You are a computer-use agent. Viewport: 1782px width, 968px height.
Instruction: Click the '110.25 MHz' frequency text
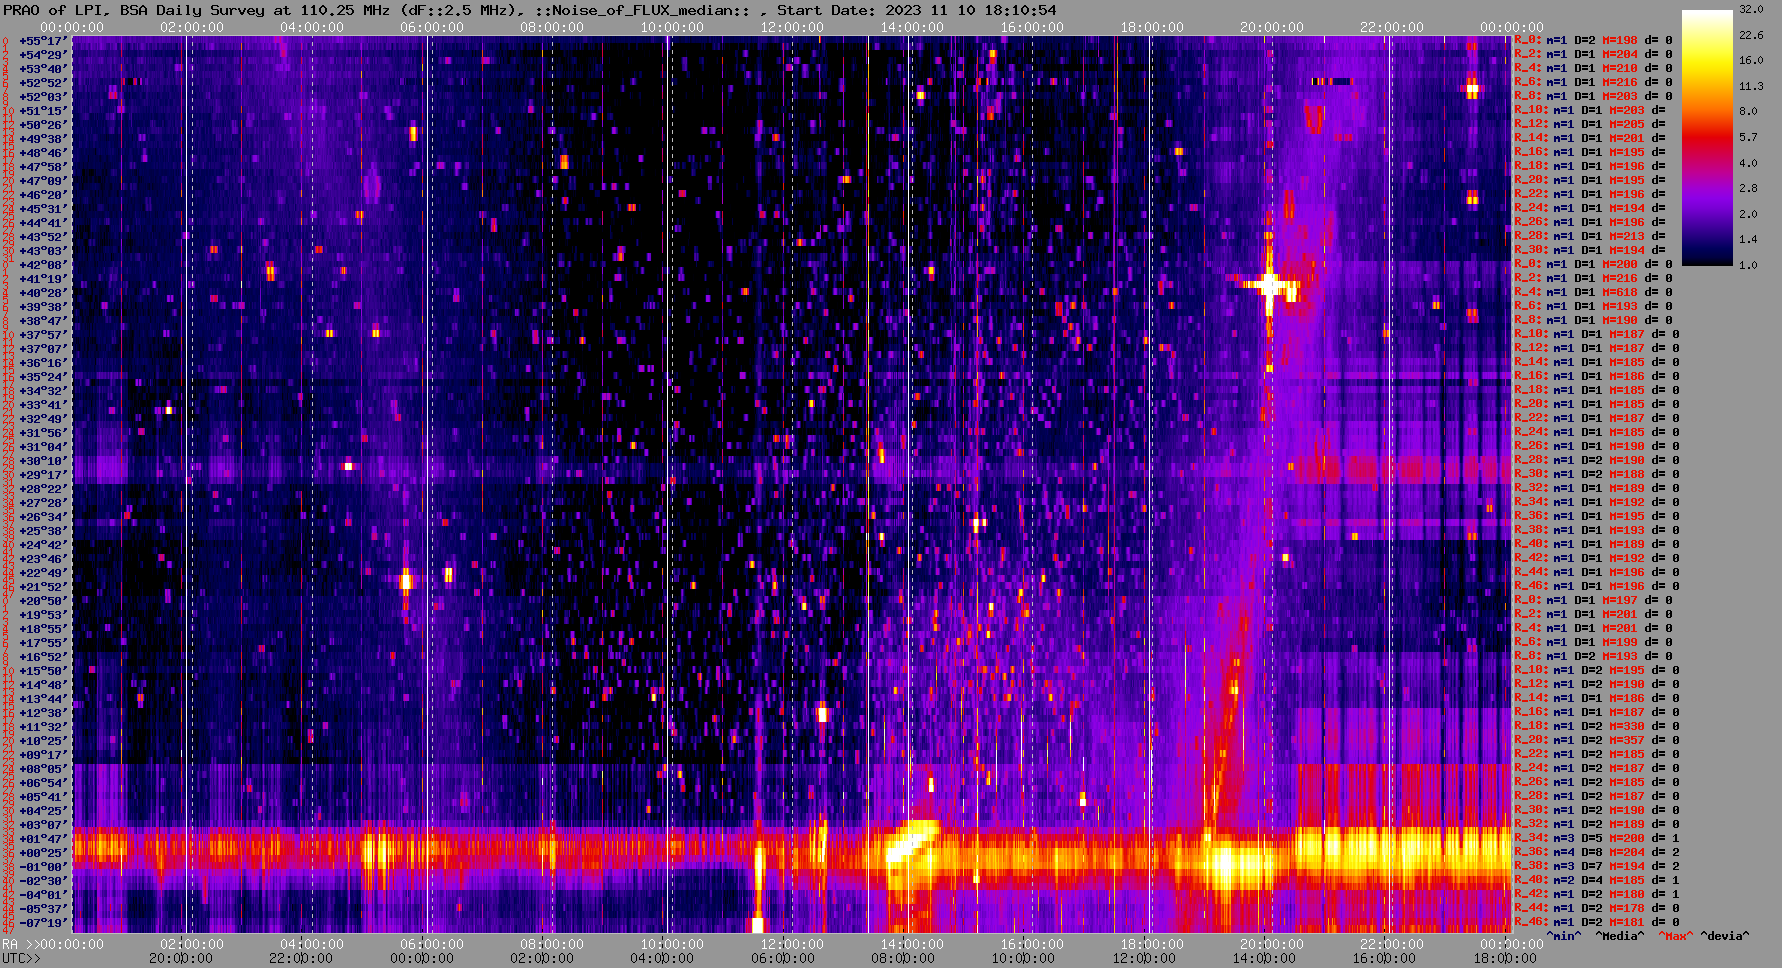tap(343, 10)
